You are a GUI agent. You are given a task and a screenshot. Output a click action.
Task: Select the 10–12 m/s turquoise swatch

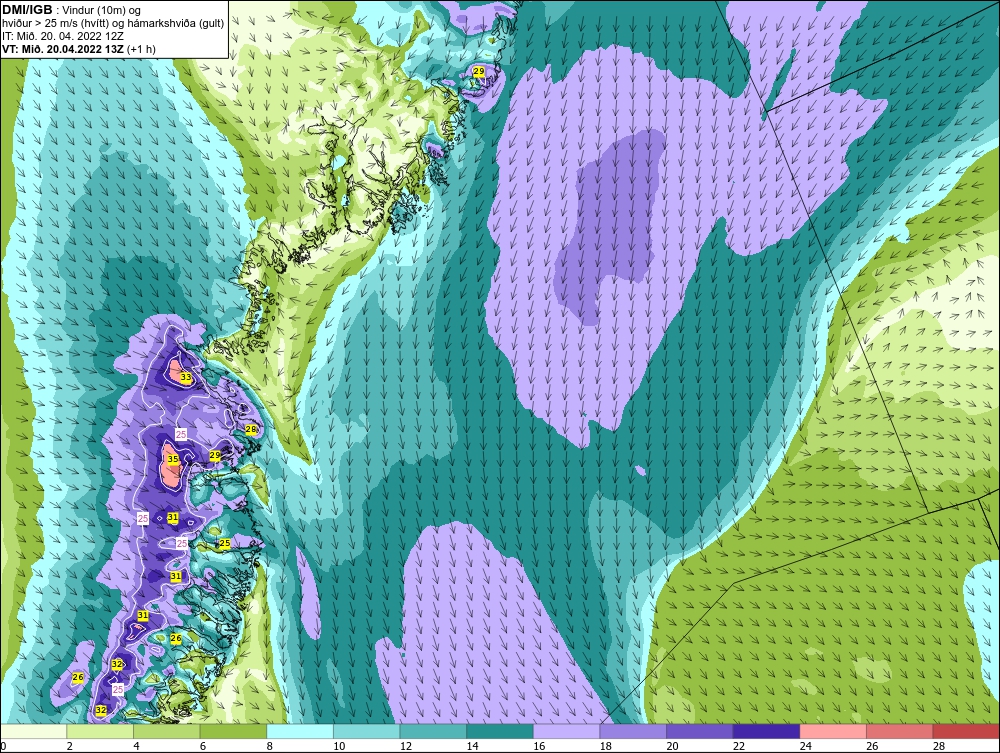pos(366,731)
